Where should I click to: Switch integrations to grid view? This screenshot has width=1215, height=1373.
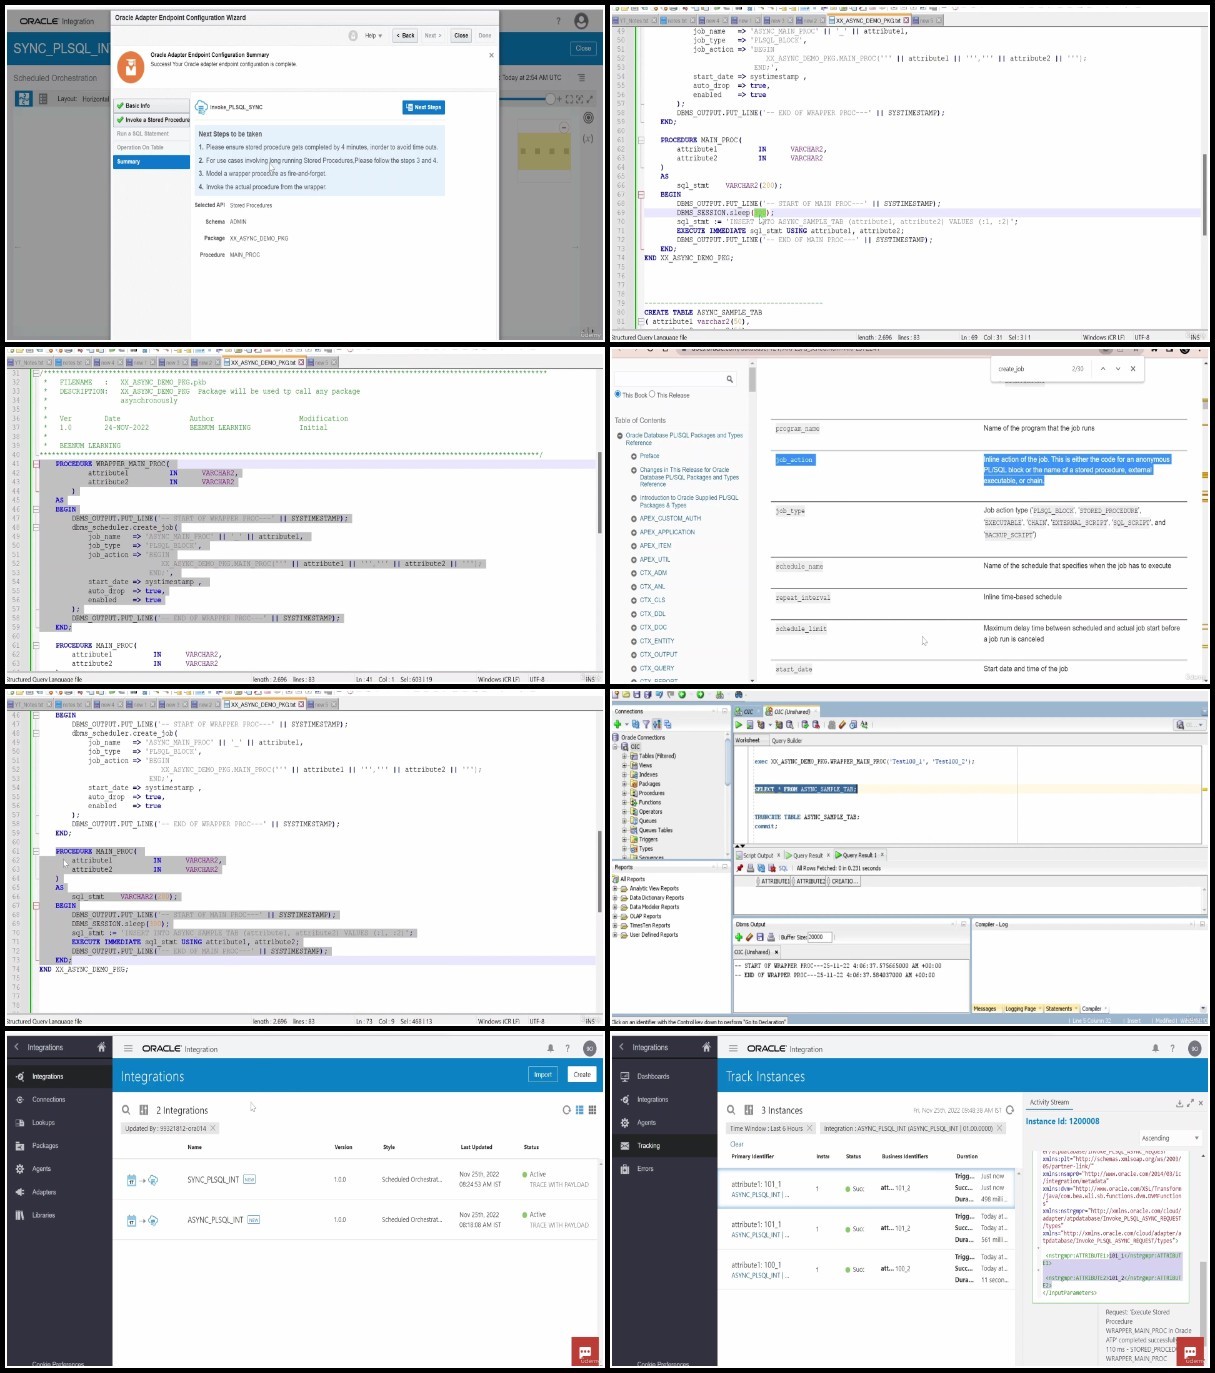[592, 1110]
